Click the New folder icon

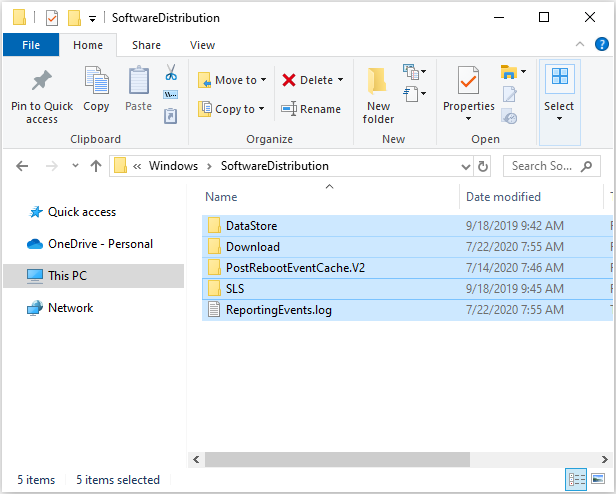pos(378,81)
